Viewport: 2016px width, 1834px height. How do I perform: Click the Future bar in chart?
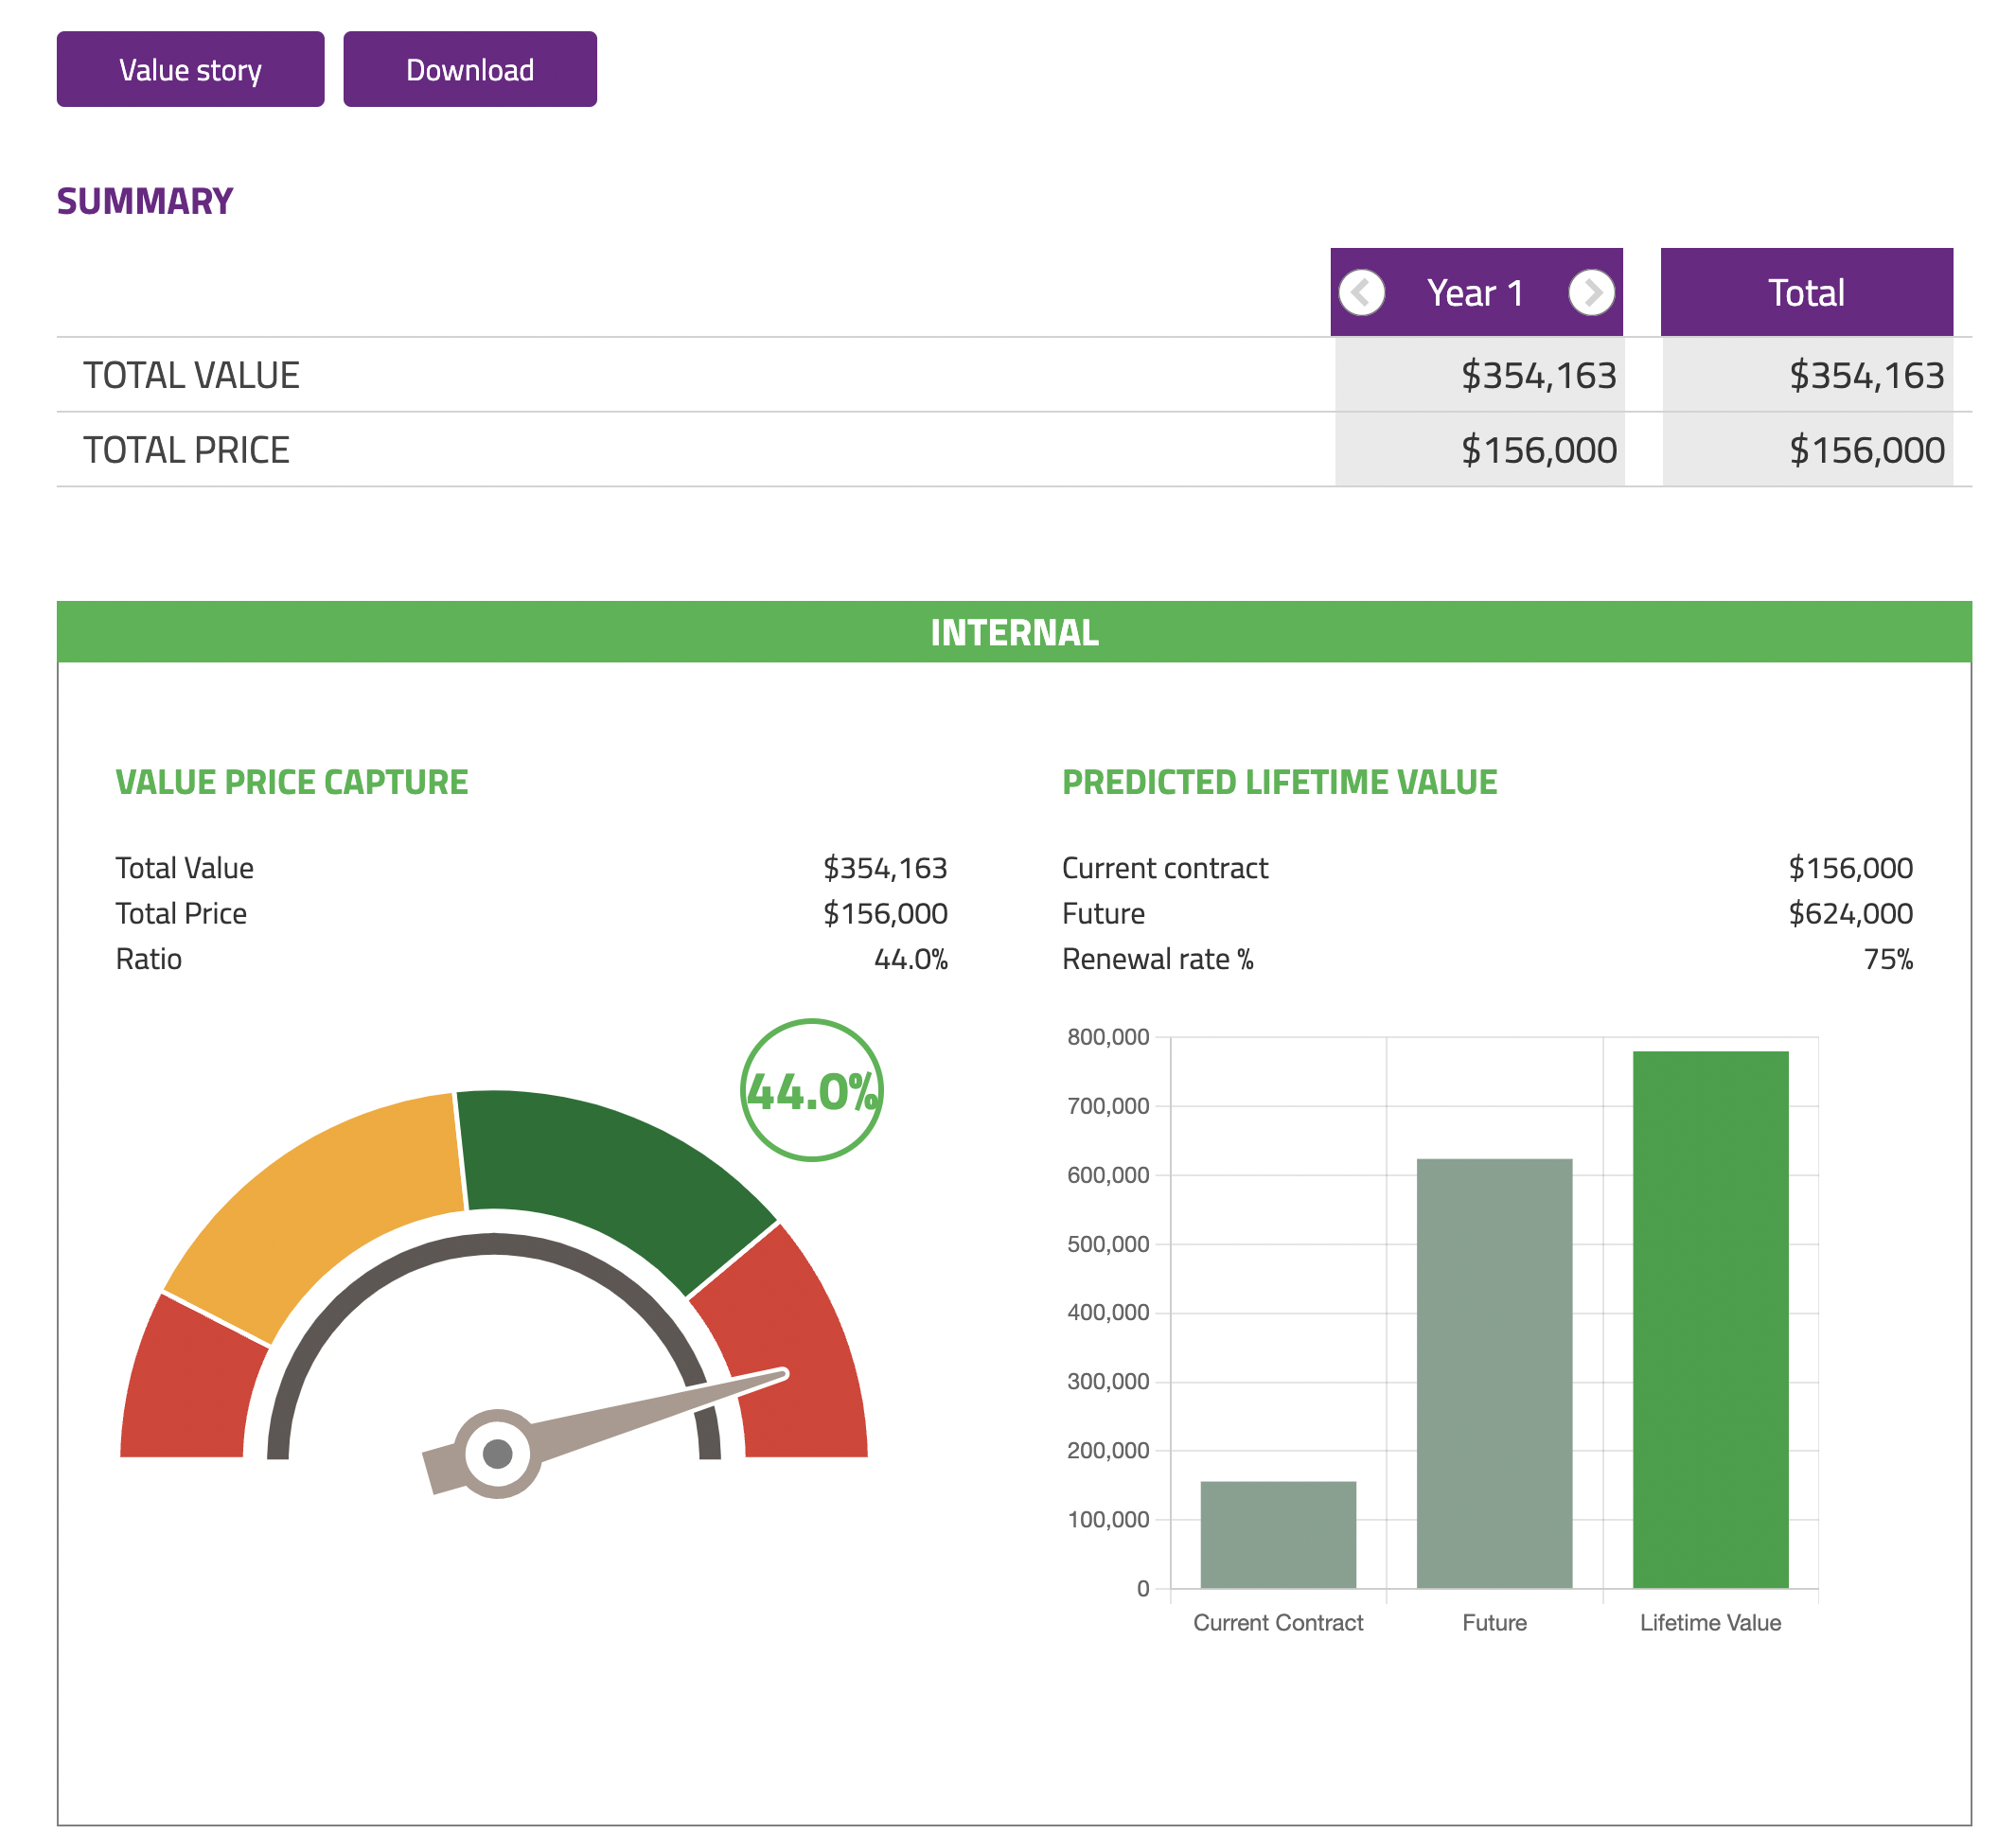1494,1375
